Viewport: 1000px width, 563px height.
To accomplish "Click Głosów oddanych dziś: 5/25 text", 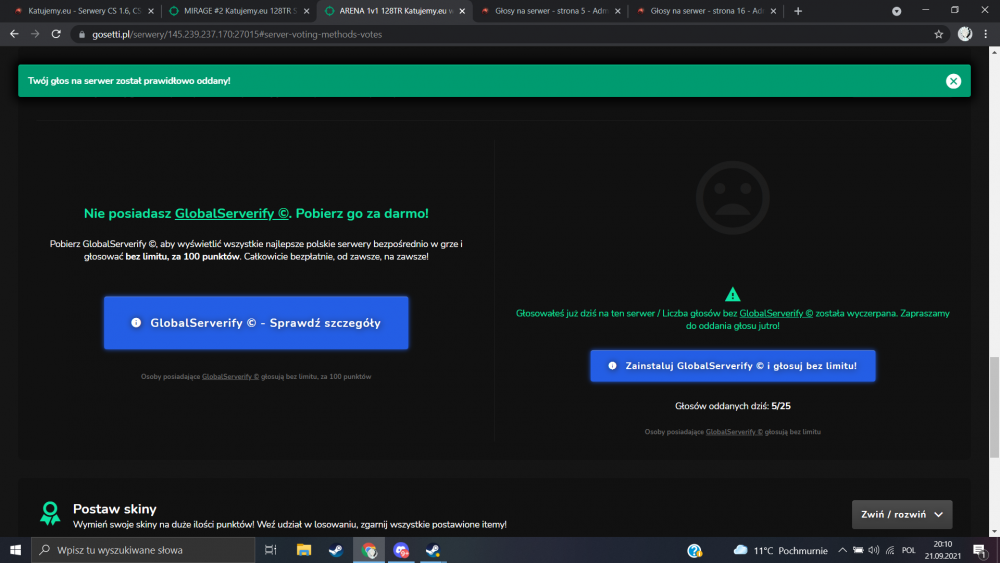I will click(733, 406).
